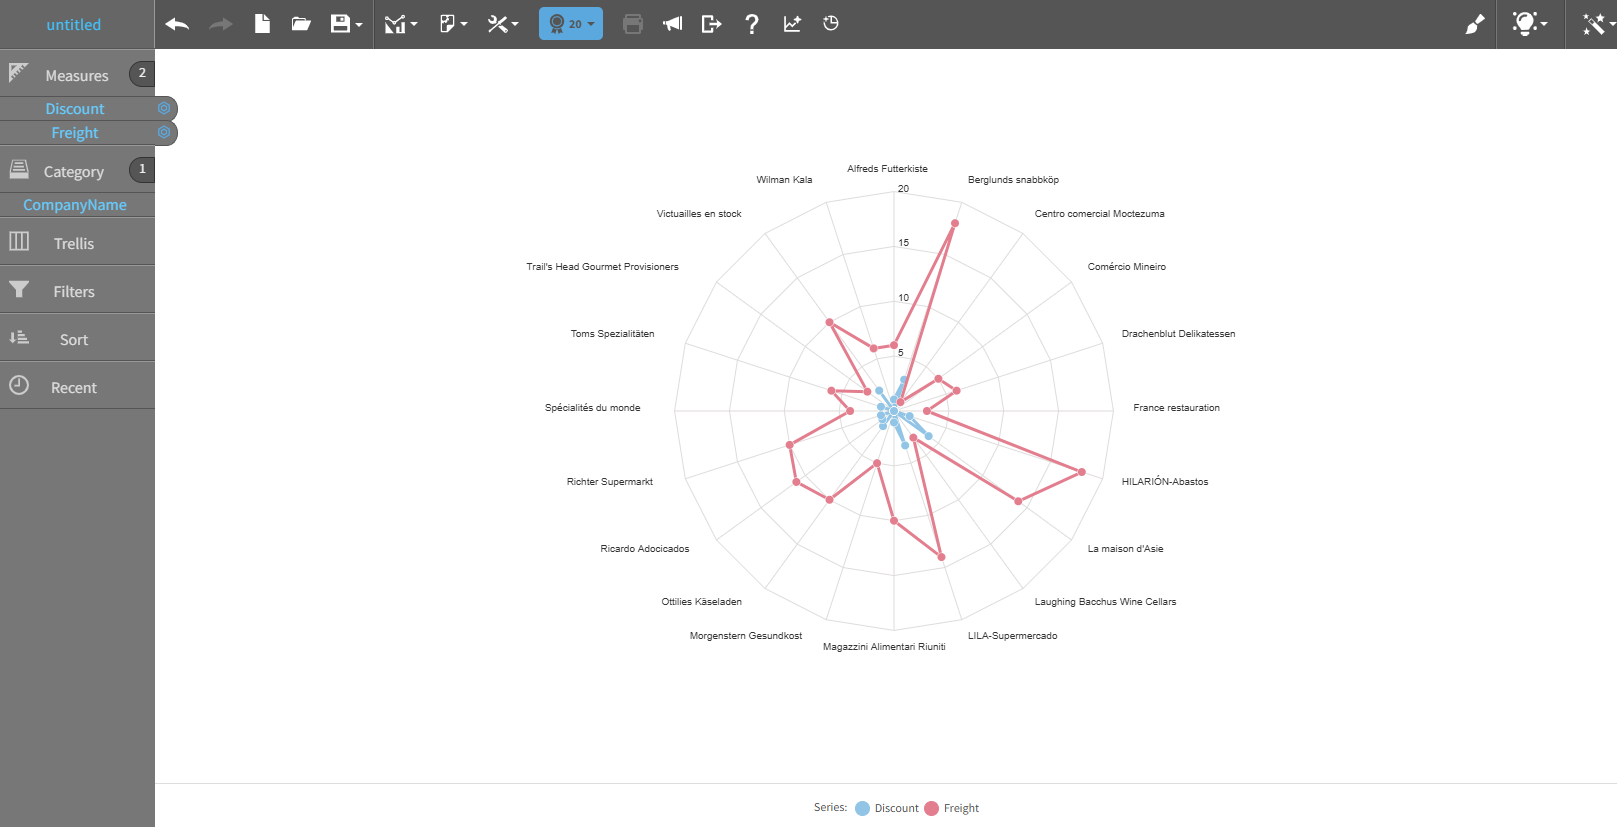This screenshot has height=827, width=1617.
Task: Click the megaphone announce icon
Action: pyautogui.click(x=672, y=24)
